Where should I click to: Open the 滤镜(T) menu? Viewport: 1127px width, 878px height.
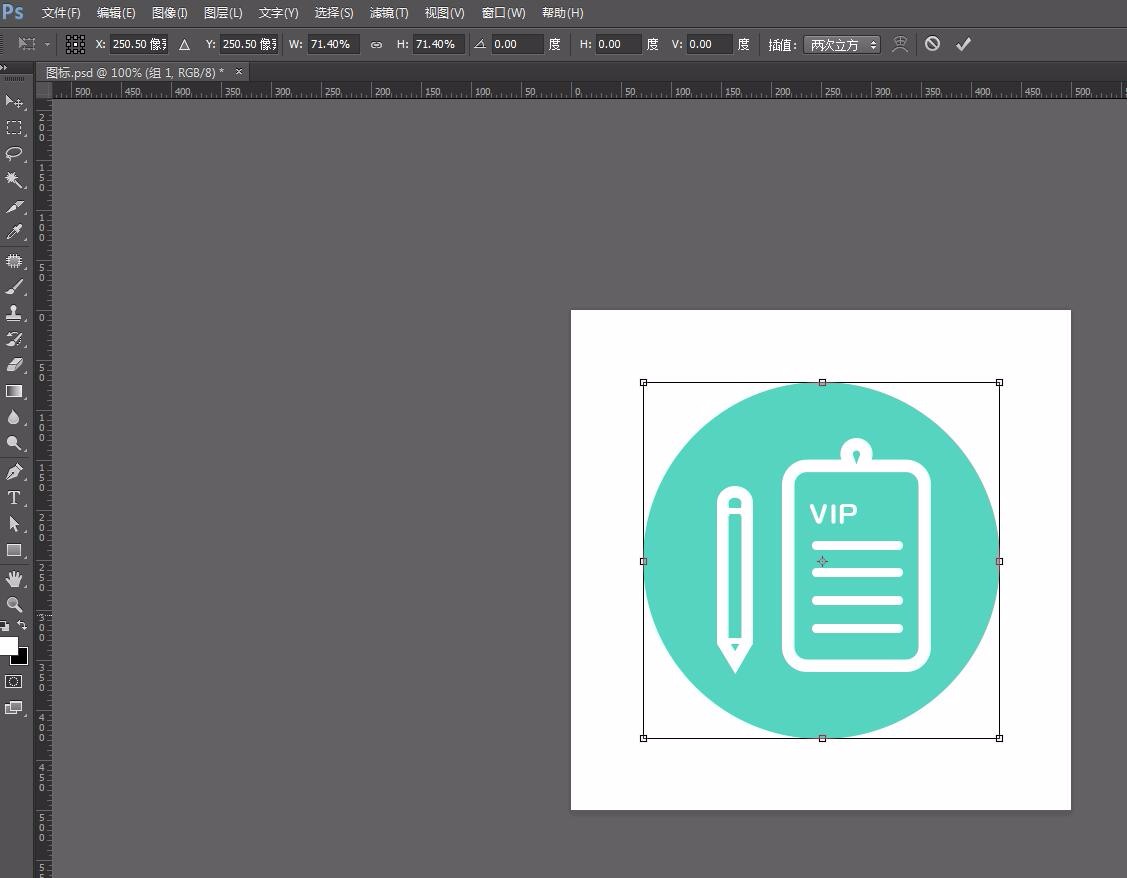[389, 13]
